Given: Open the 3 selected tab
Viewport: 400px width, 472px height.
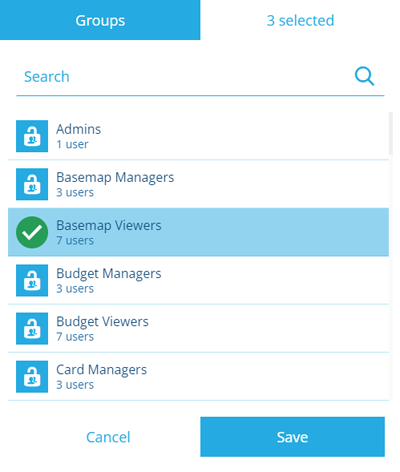Looking at the screenshot, I should pos(300,20).
